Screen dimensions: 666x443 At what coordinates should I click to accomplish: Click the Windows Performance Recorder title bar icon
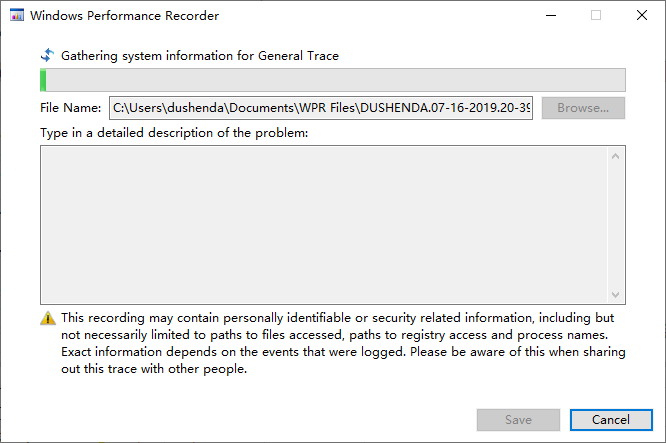[x=16, y=16]
